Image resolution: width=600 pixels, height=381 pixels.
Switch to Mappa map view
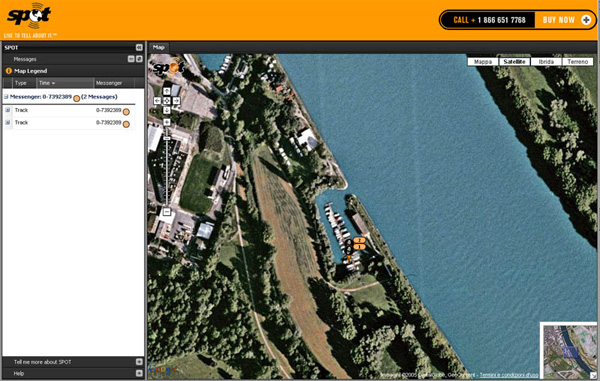(483, 62)
